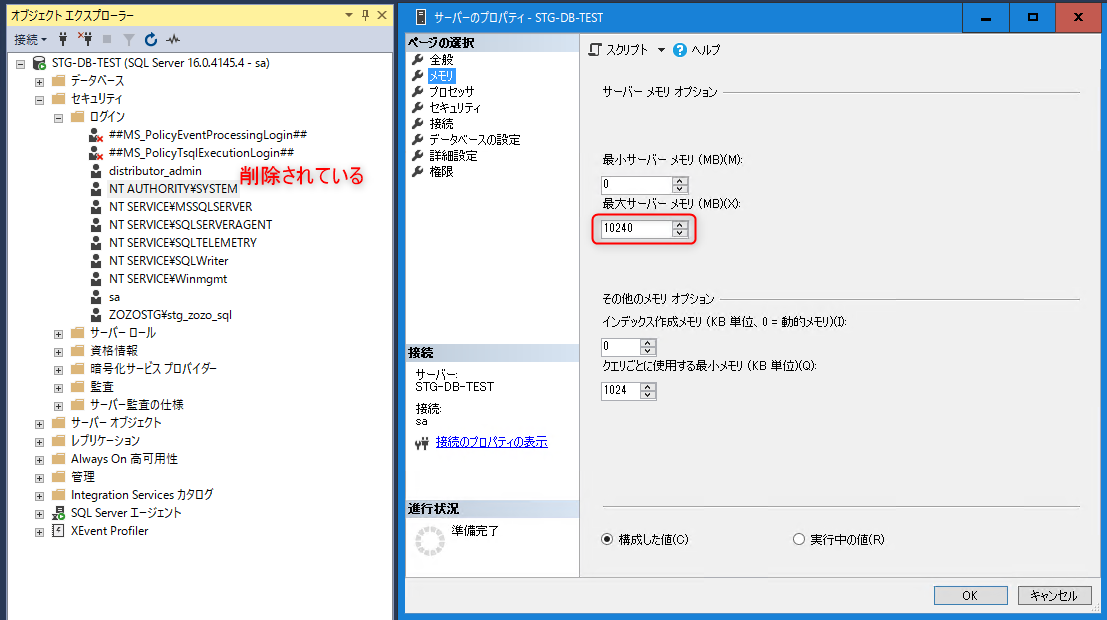Viewport: 1107px width, 620px height.
Task: Select NT SERVICE¥MSSQLSERVER login
Action: (181, 206)
